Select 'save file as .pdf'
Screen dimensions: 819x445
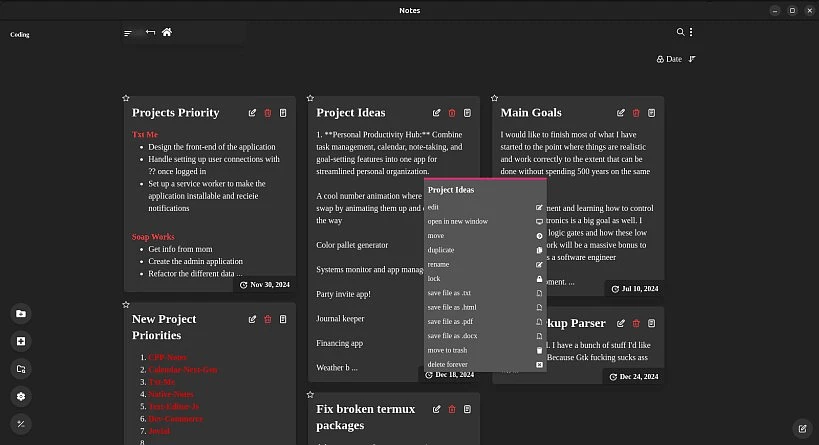(485, 322)
